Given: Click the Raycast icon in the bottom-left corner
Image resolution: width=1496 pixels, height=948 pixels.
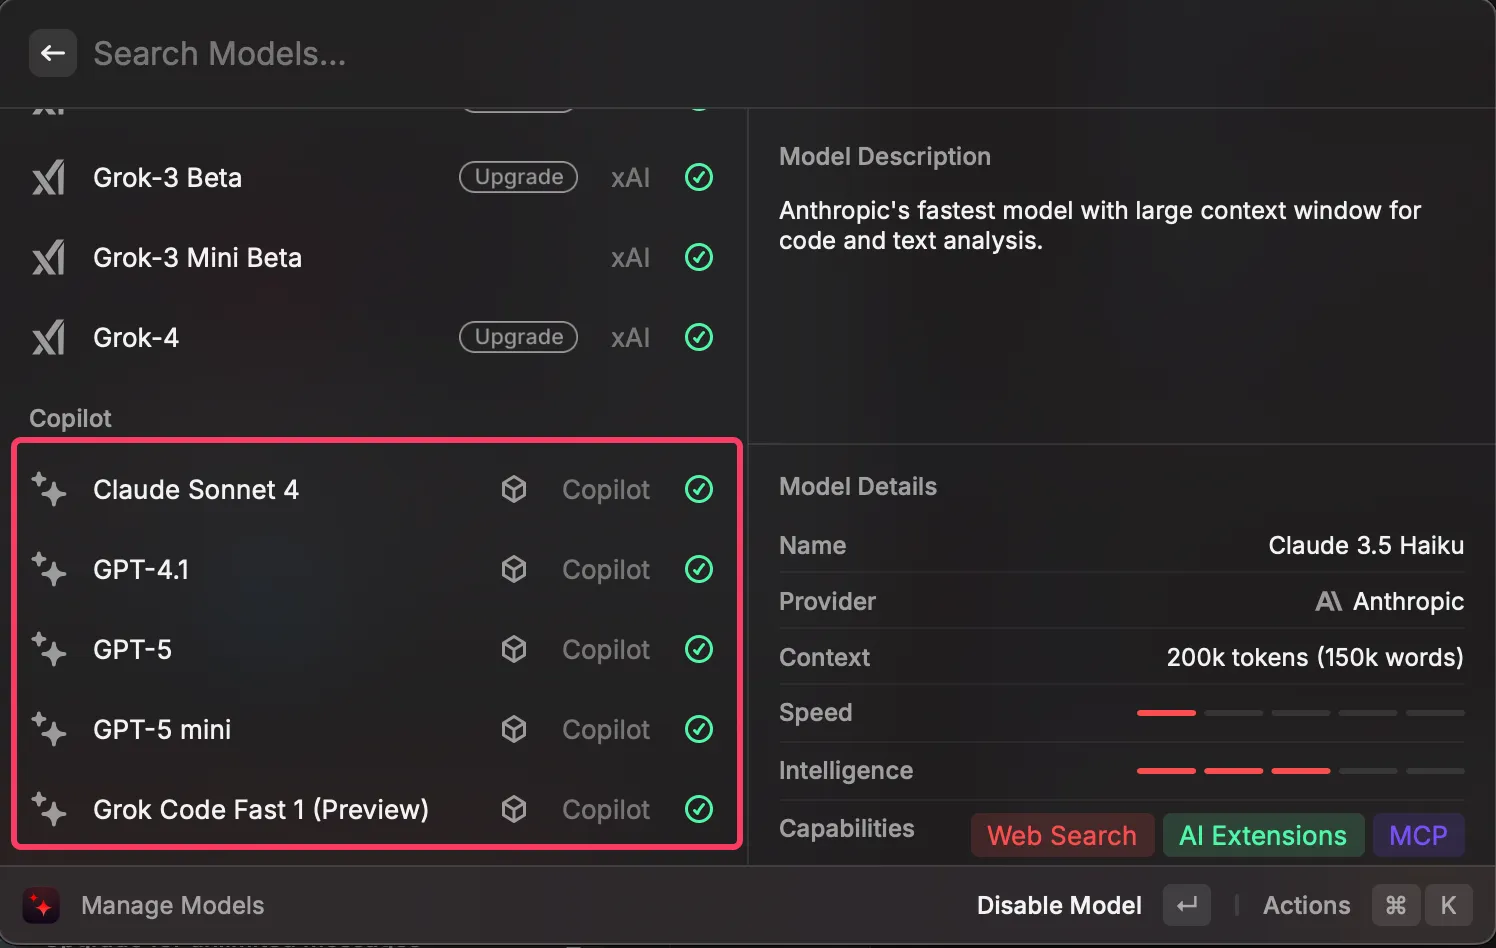Looking at the screenshot, I should click(41, 905).
